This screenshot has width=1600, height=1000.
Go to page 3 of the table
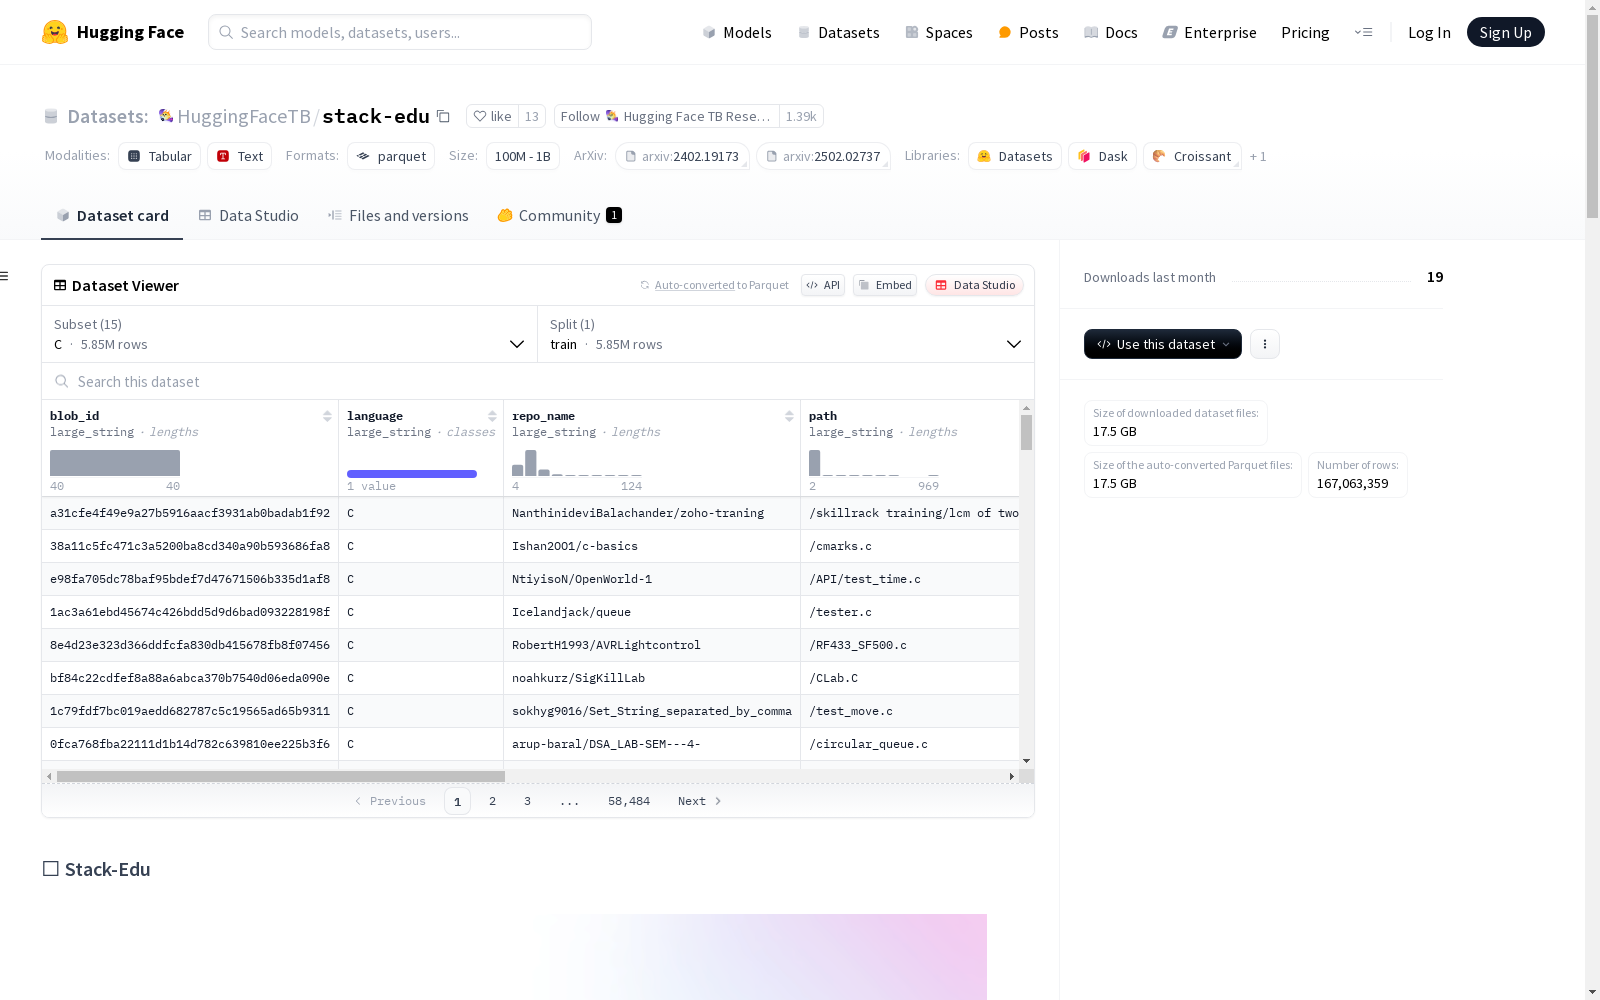click(x=527, y=801)
